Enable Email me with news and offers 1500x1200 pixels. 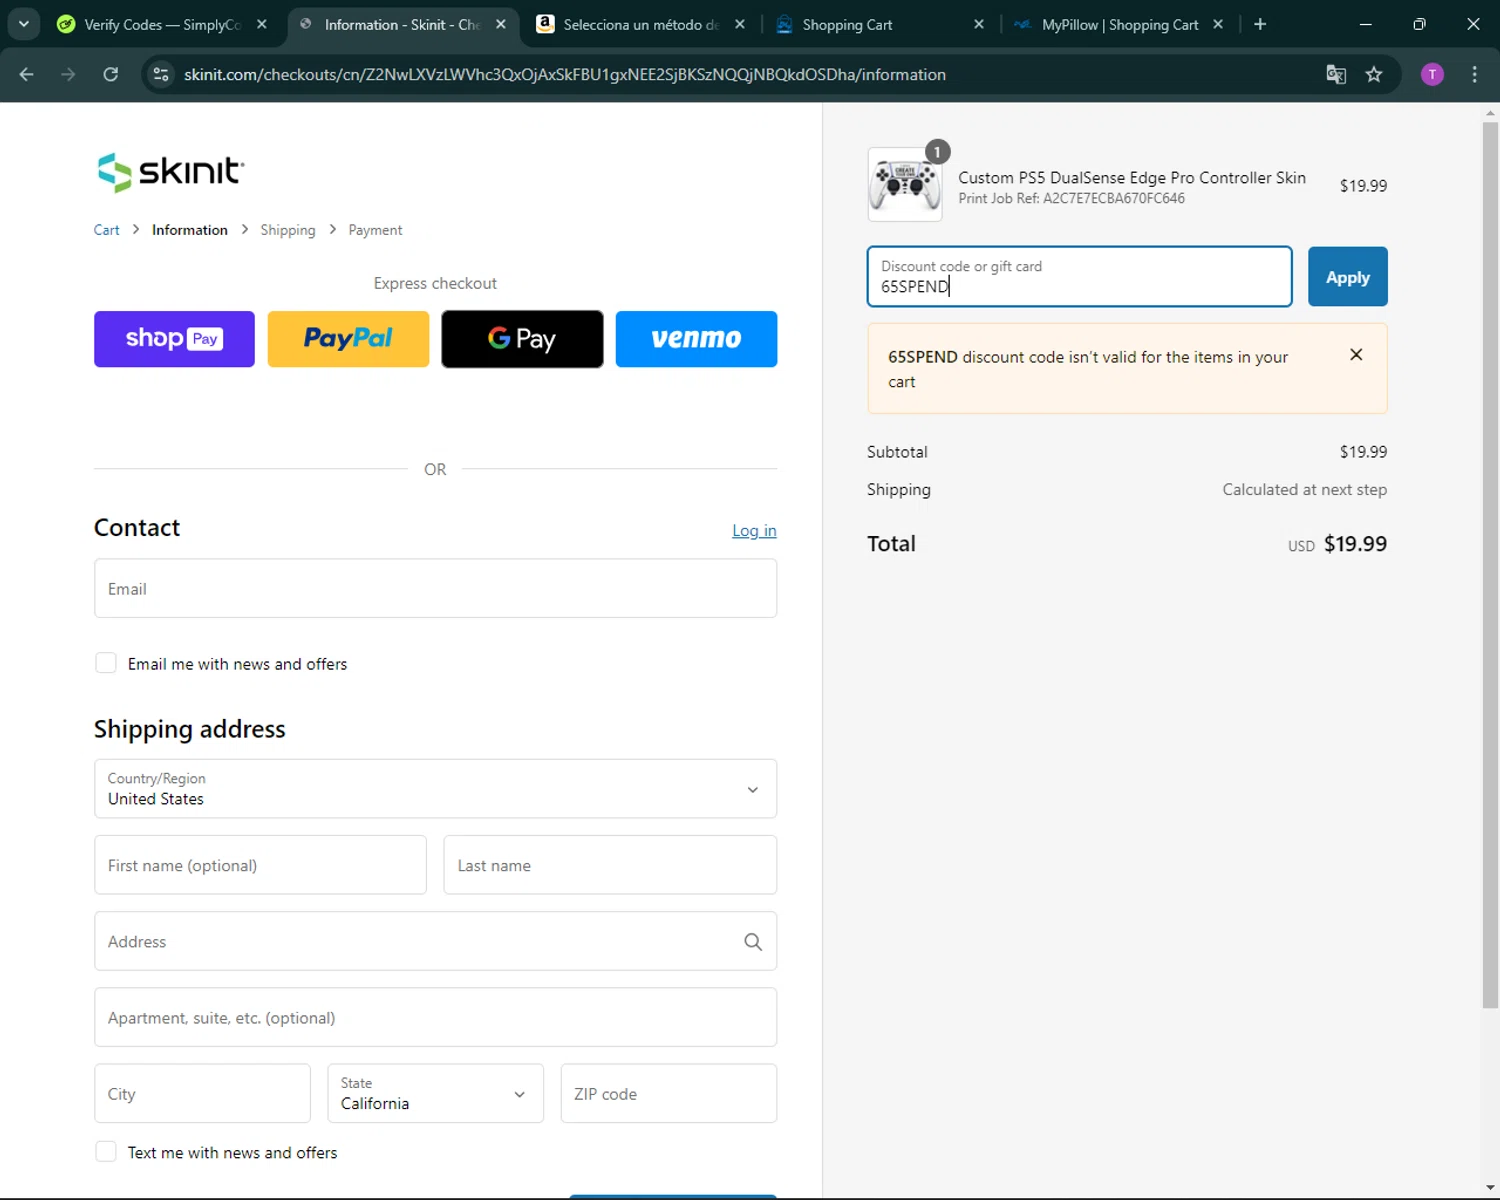pyautogui.click(x=106, y=663)
